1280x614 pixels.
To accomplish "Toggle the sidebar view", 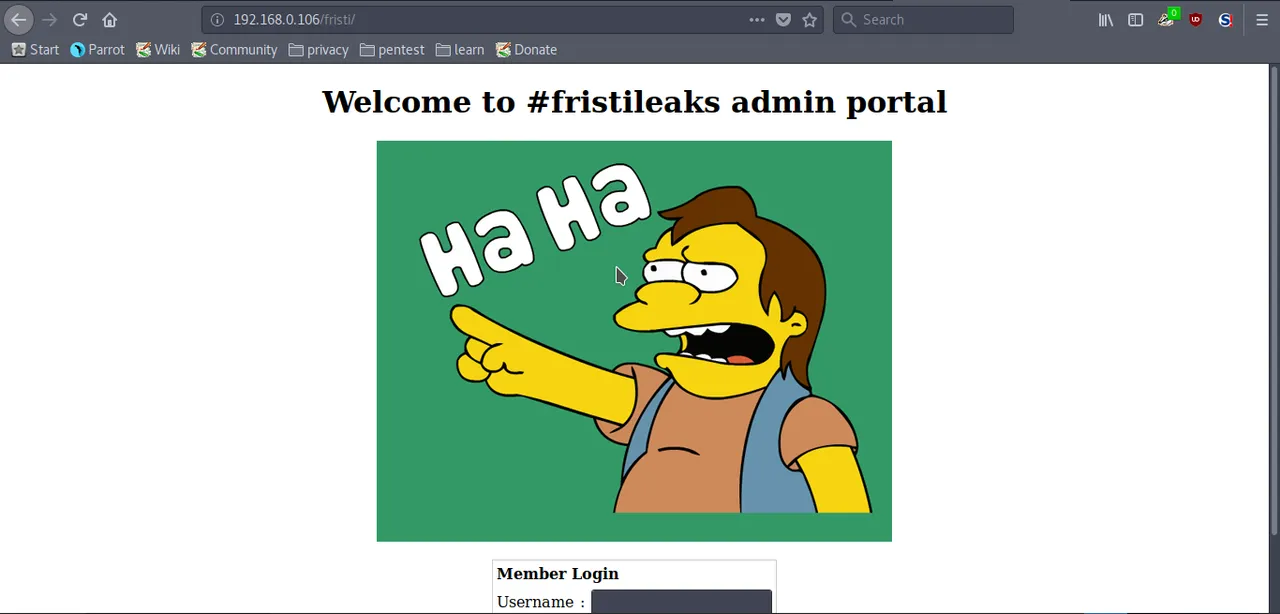I will (x=1136, y=19).
